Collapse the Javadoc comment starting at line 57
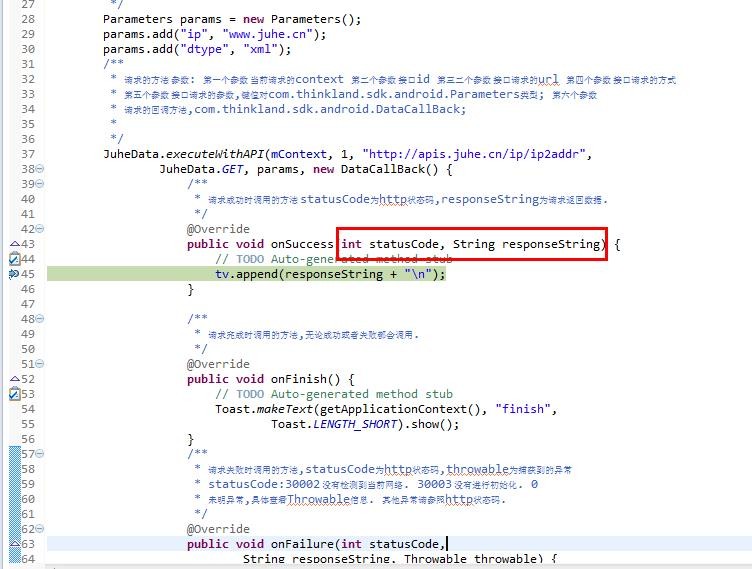 (40, 454)
